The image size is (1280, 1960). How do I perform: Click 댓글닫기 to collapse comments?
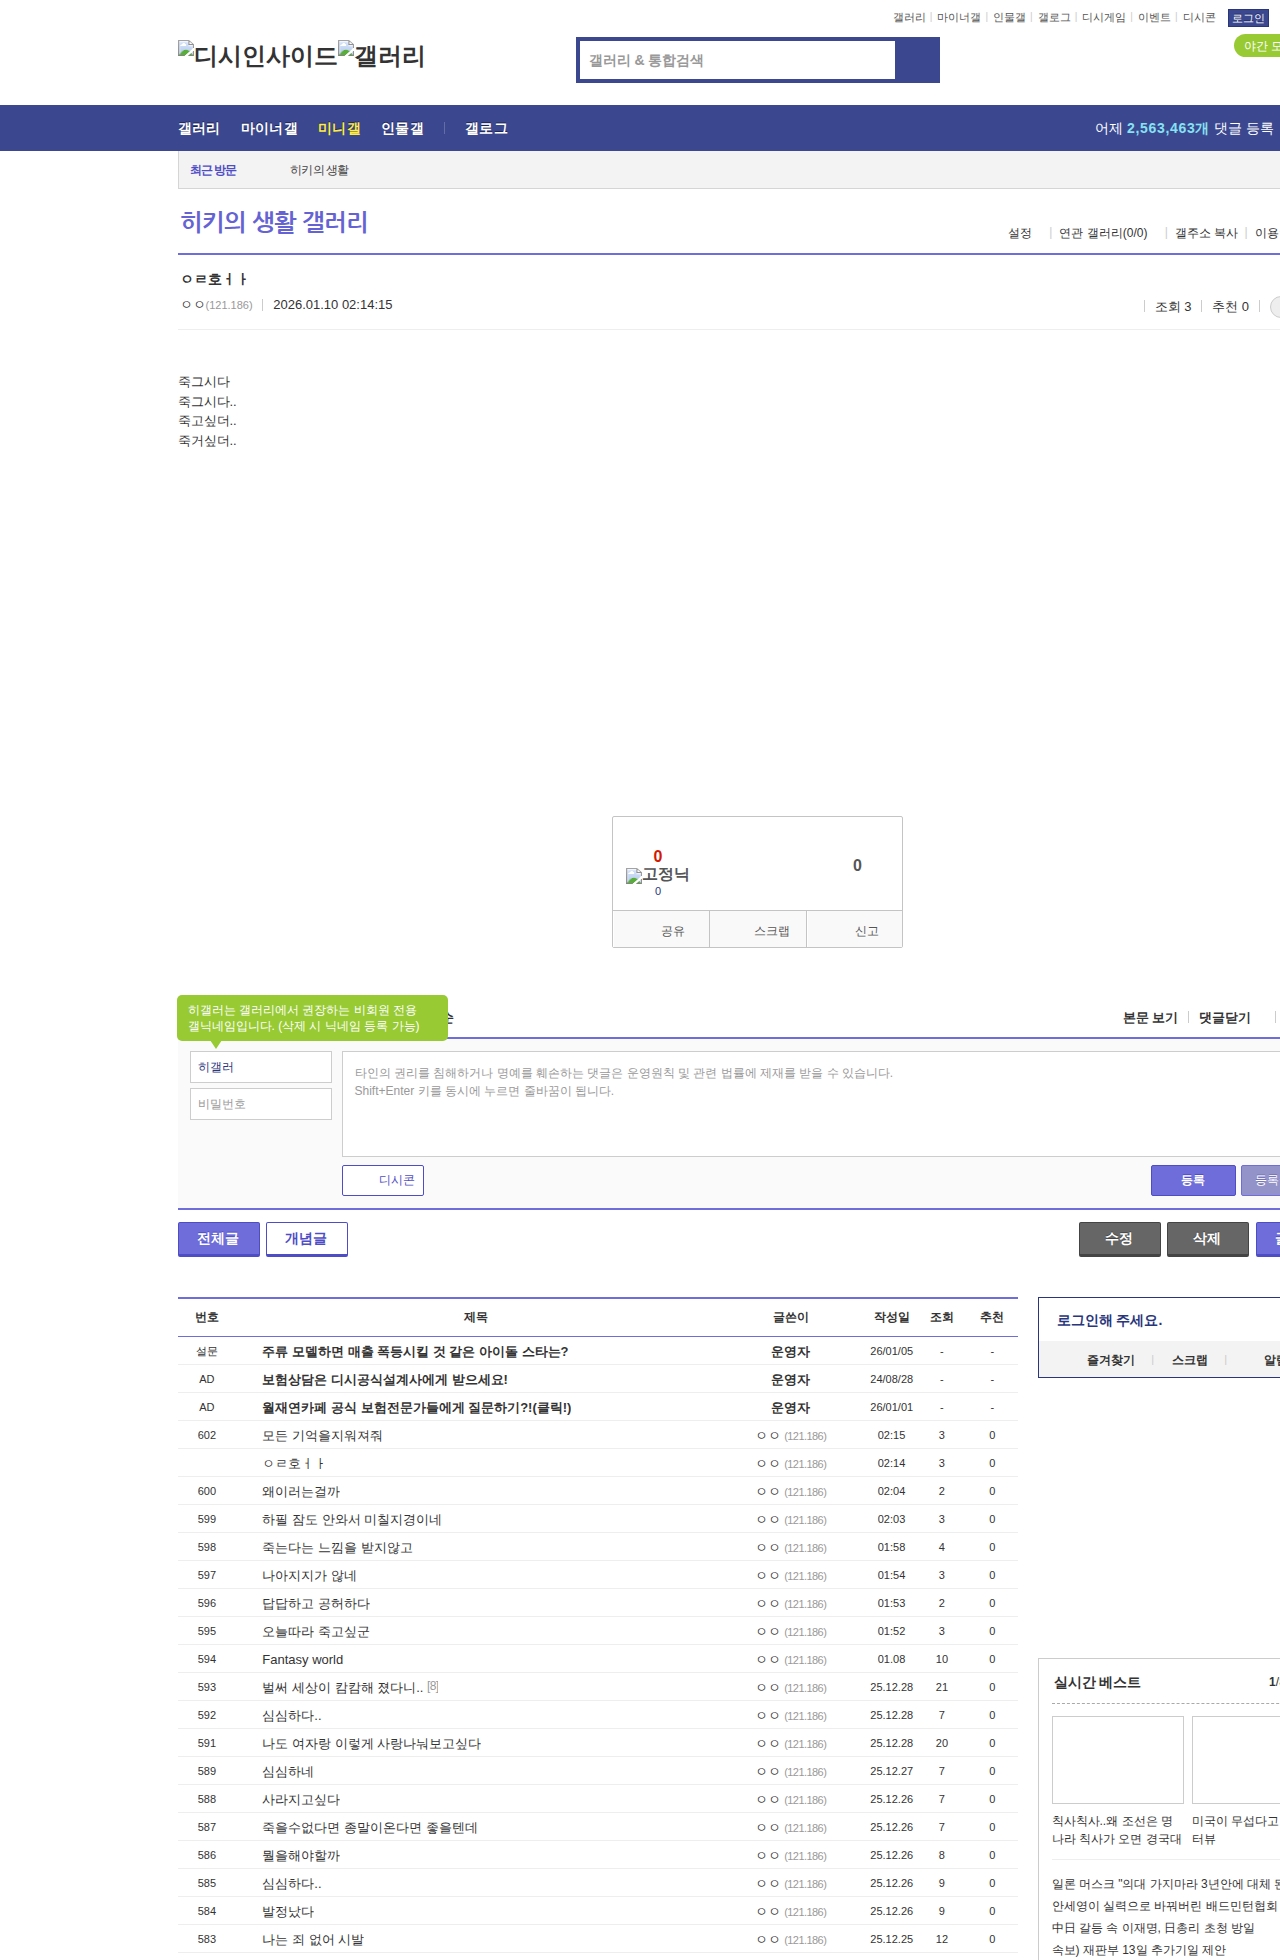pyautogui.click(x=1225, y=1017)
